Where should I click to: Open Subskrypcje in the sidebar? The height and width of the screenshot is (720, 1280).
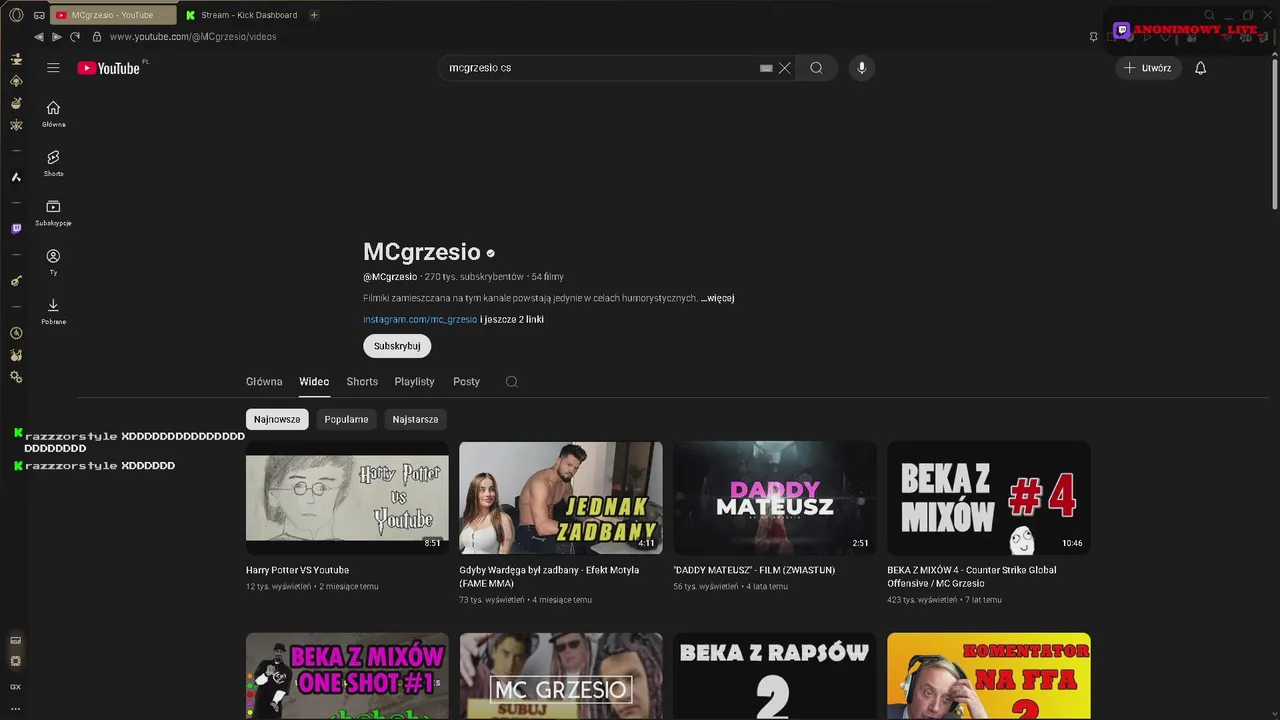tap(53, 213)
